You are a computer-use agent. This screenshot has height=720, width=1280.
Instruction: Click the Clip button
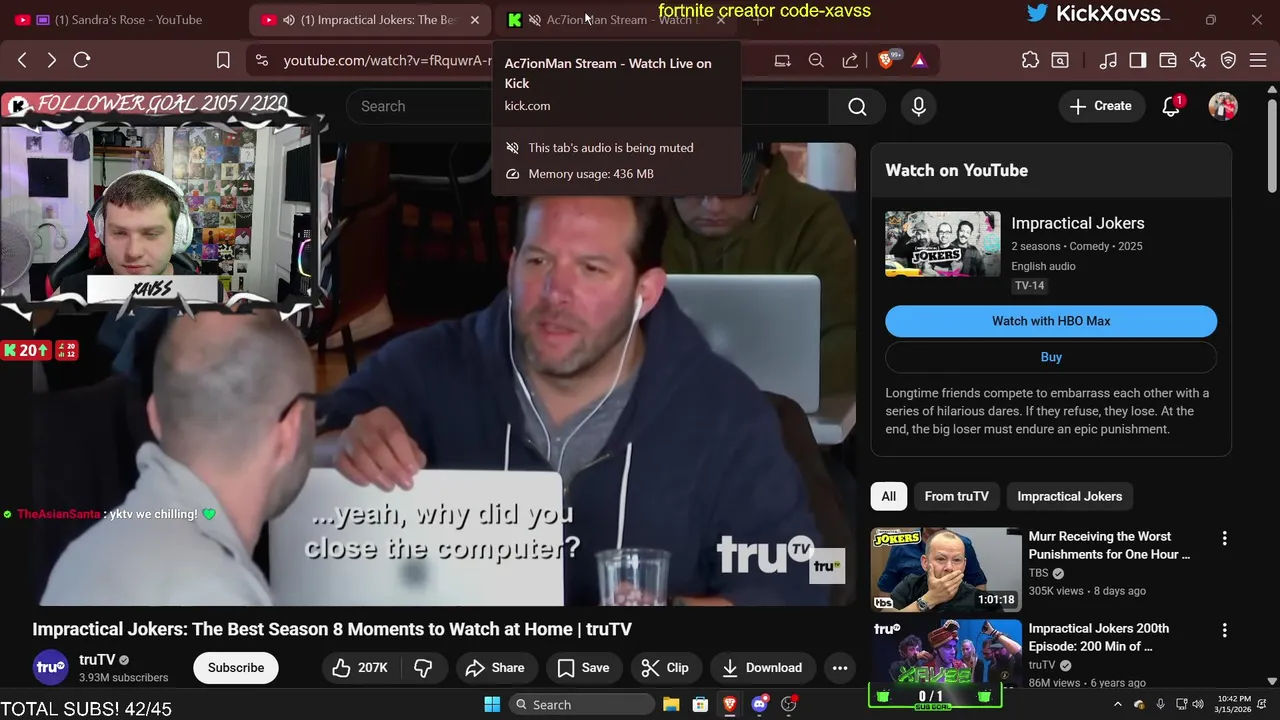click(x=665, y=668)
